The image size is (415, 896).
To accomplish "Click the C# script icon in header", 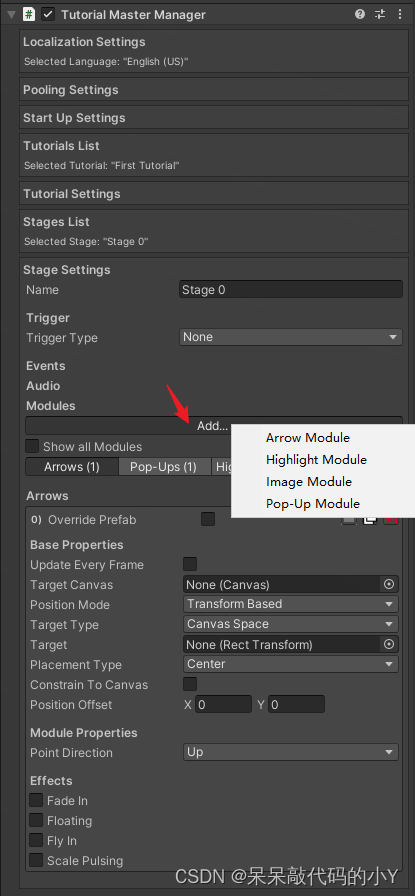I will pos(29,14).
